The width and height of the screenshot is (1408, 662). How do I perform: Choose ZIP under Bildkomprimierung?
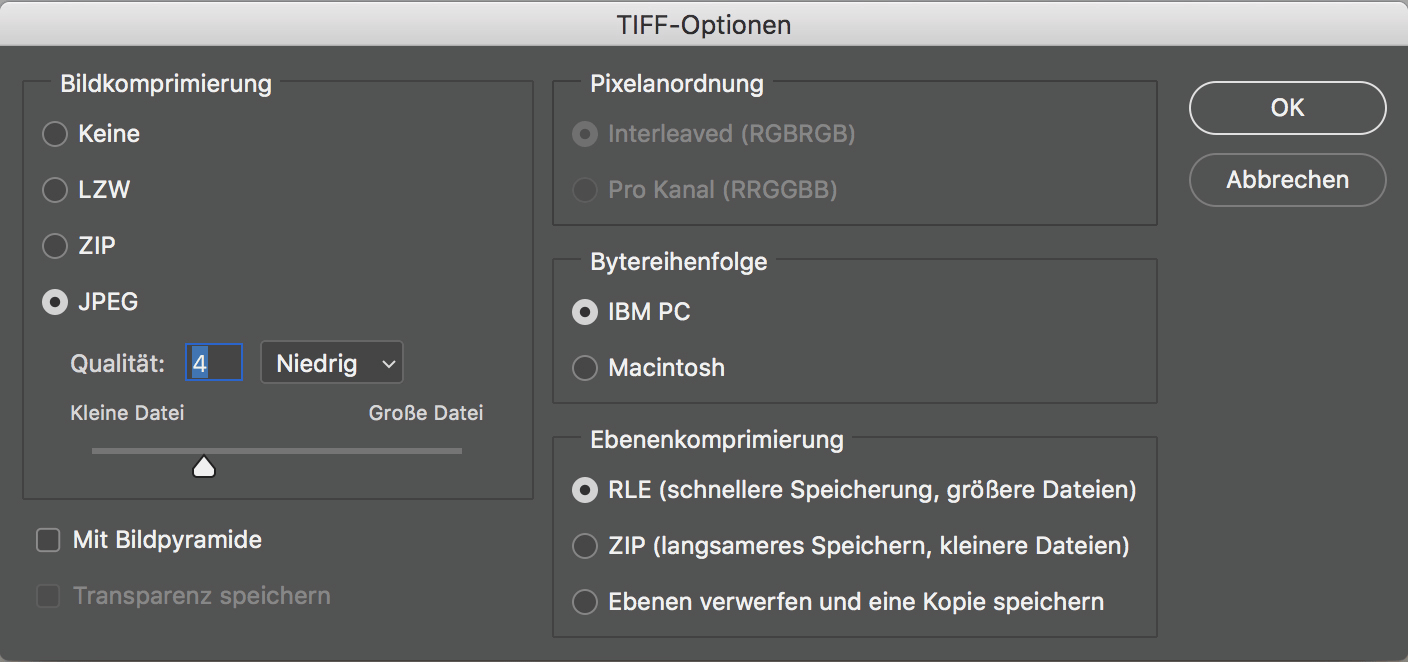(55, 245)
